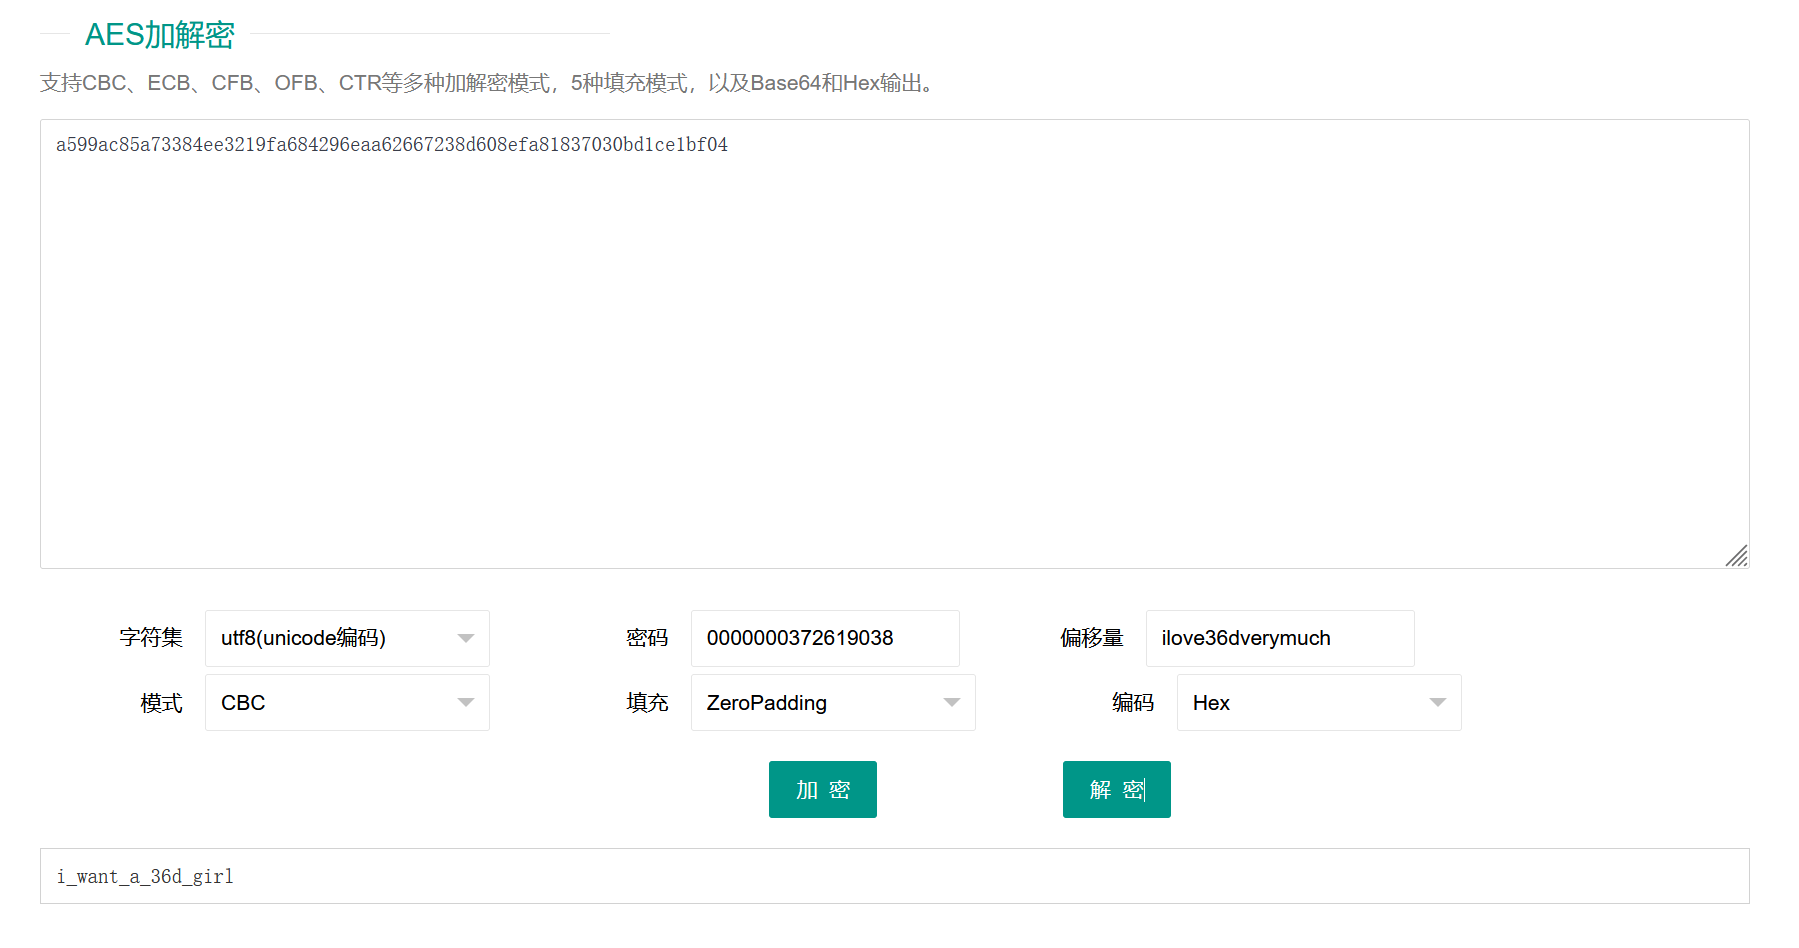Expand the 模式 dropdown showing CBC
Screen dimensions: 1799x948
coord(330,702)
